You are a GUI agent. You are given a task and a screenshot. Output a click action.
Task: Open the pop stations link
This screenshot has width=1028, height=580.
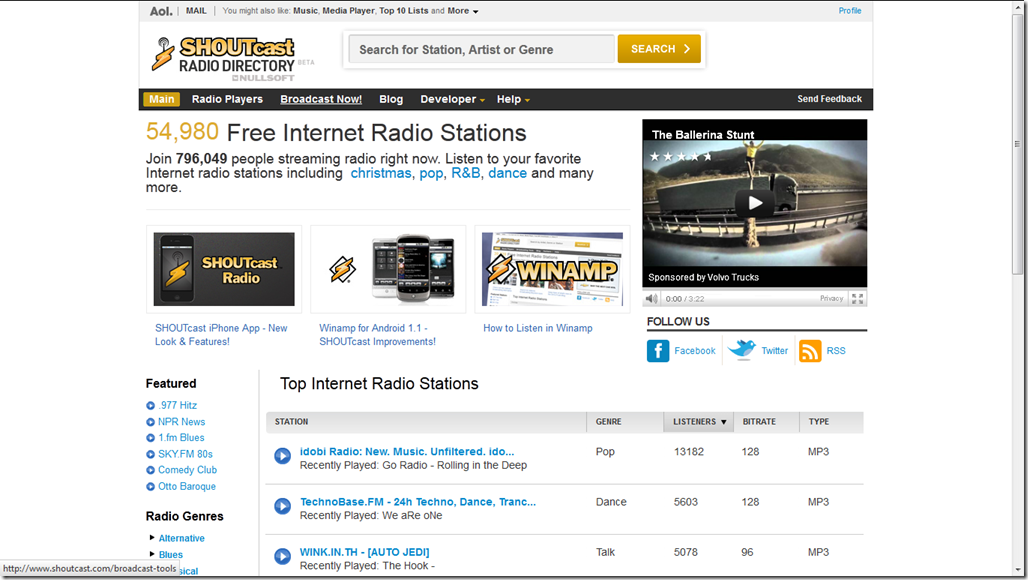[431, 174]
